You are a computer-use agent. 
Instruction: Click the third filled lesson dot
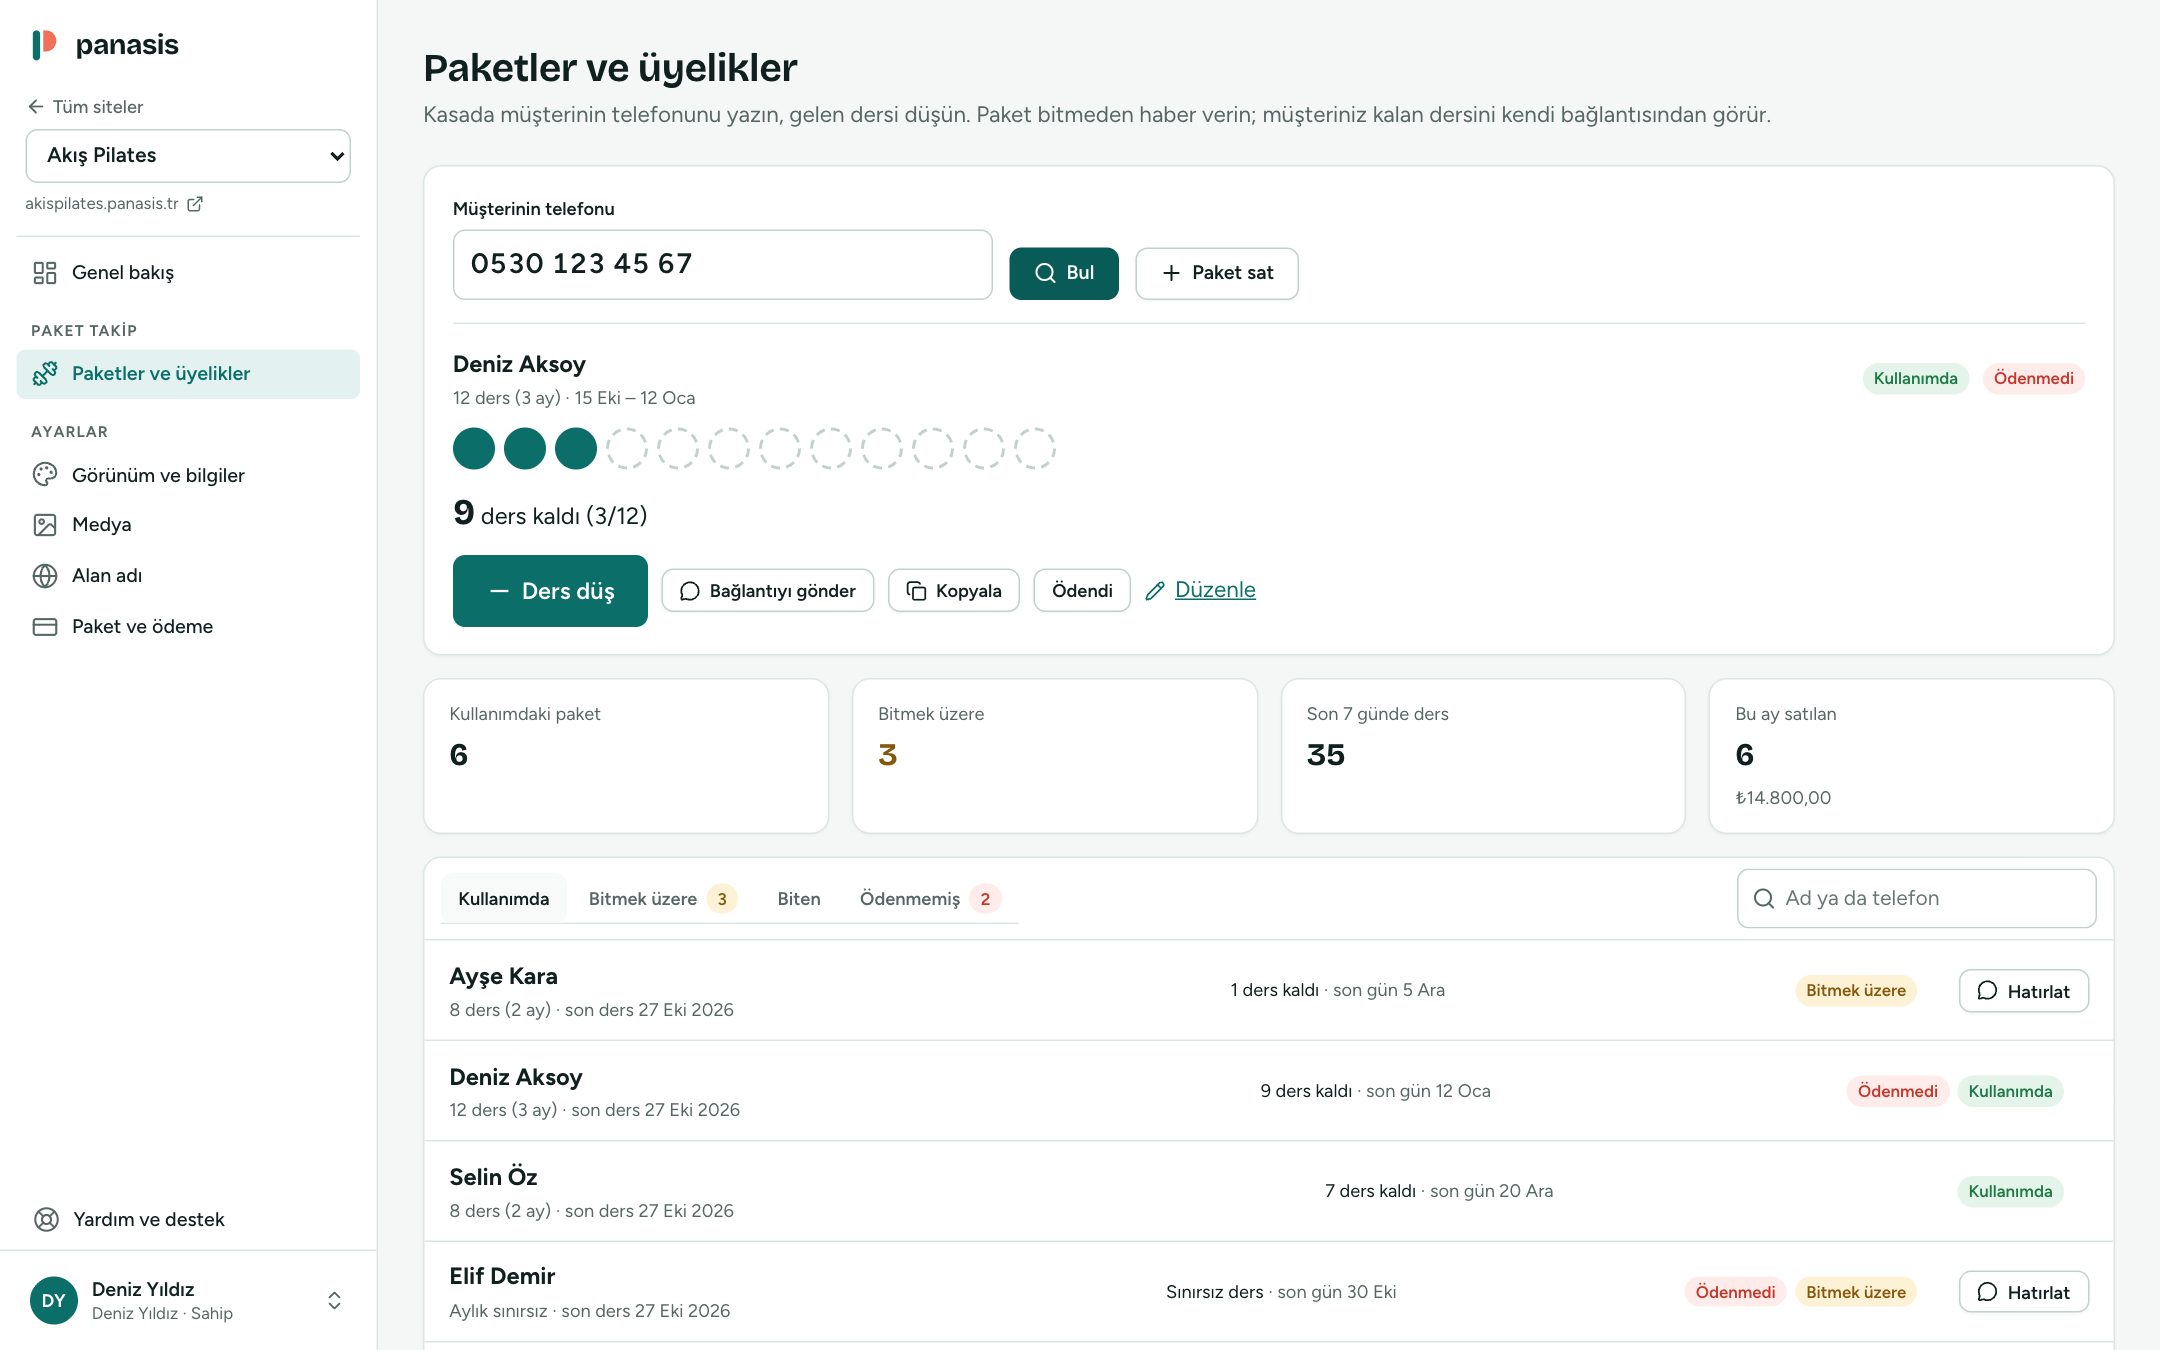pos(576,448)
